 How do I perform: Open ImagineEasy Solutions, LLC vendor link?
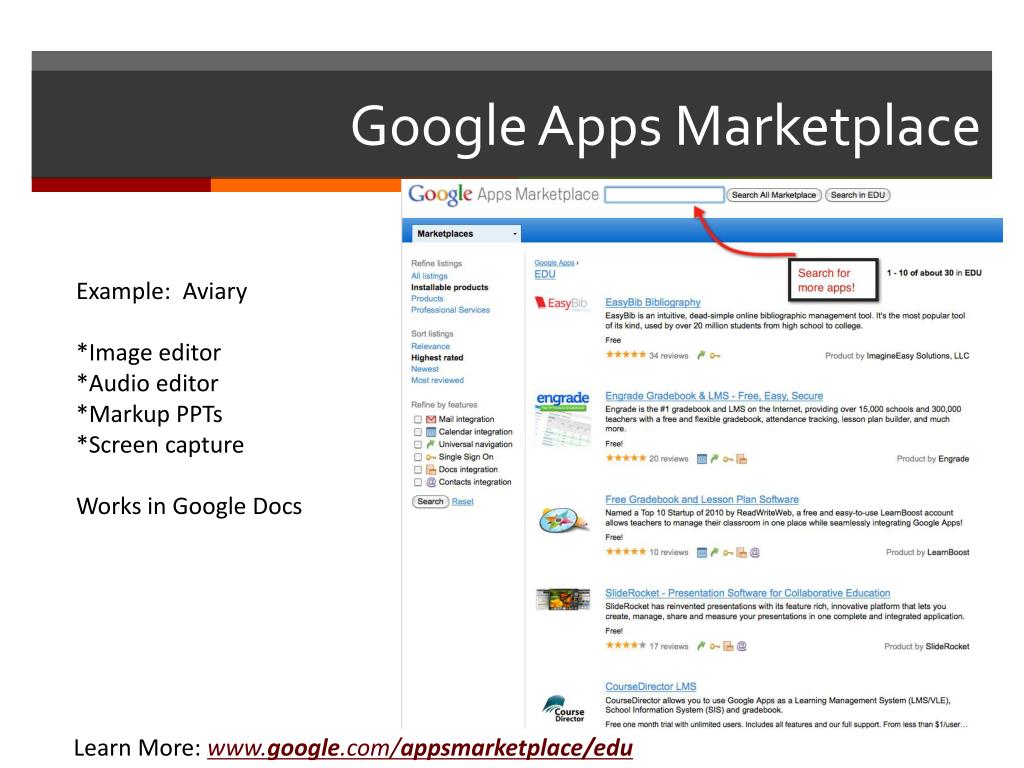(918, 356)
